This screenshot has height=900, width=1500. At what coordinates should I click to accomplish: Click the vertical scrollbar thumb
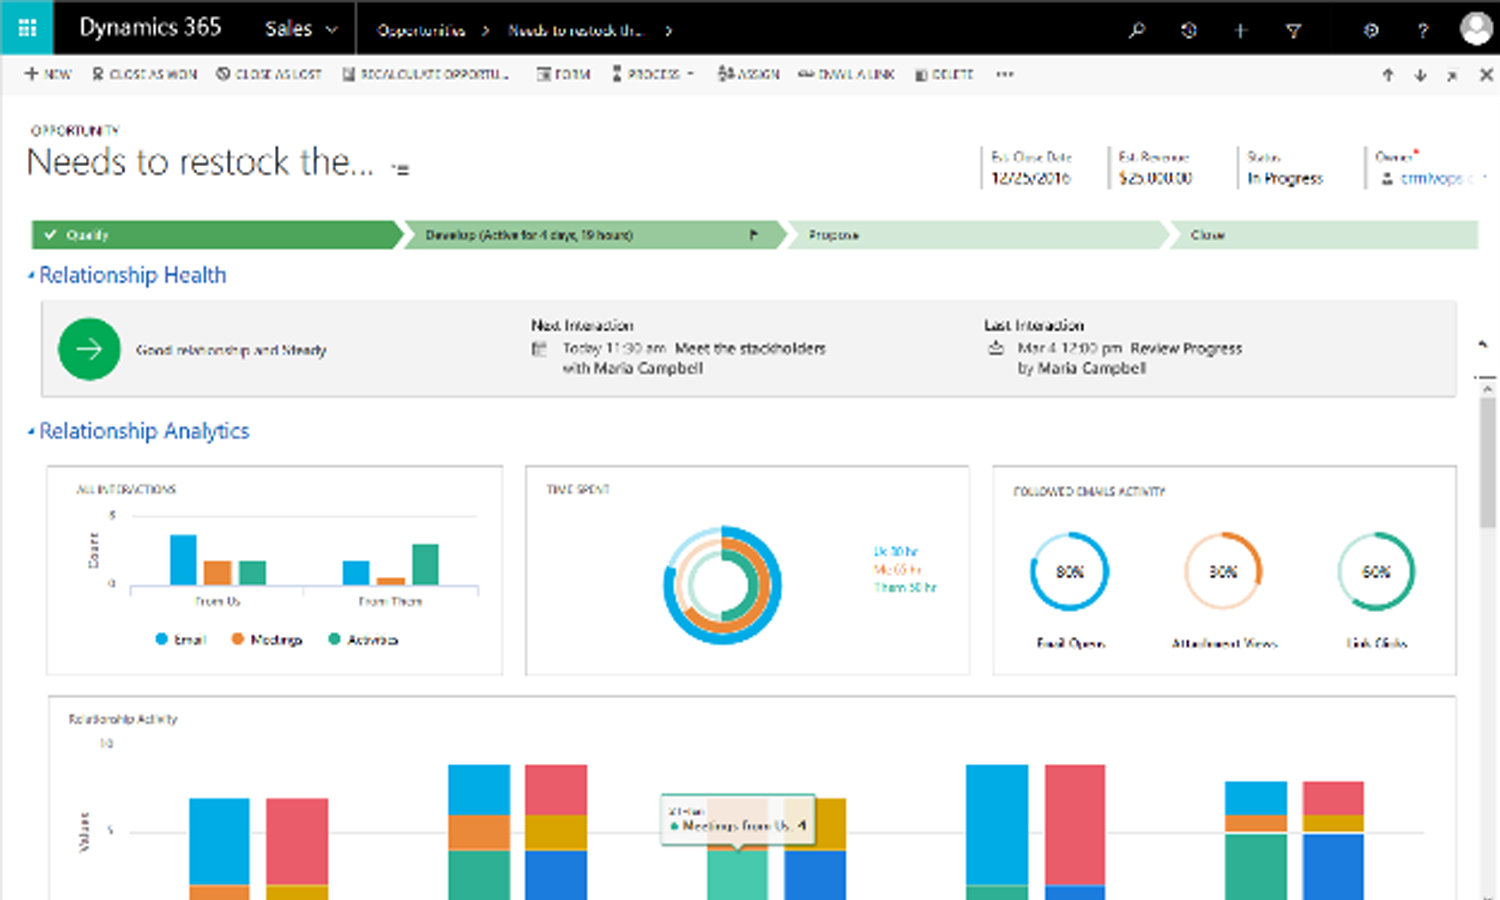[x=1488, y=462]
